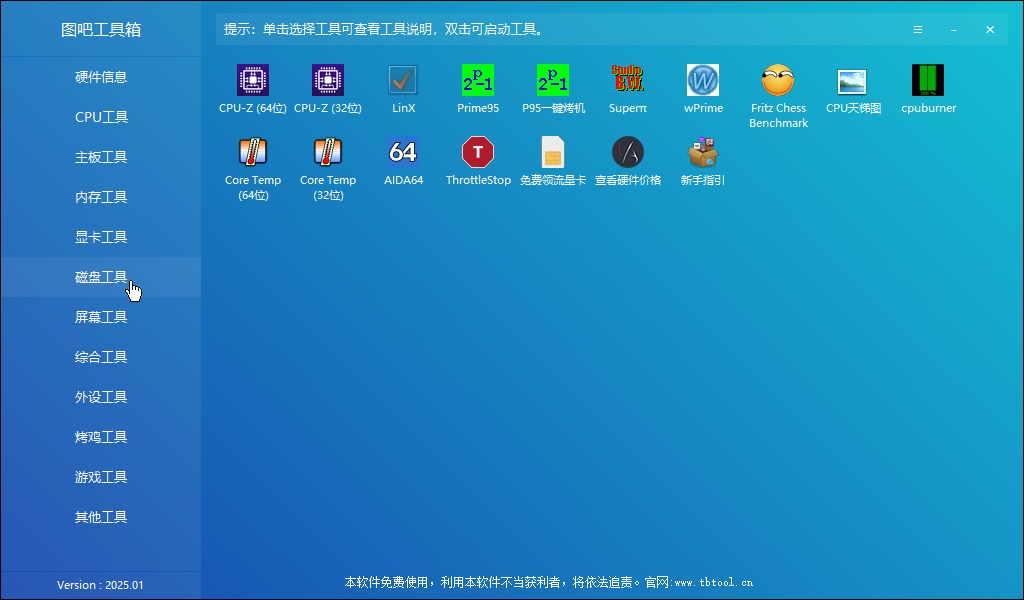The height and width of the screenshot is (600, 1024).
Task: Minimize the toolbox window
Action: pos(953,29)
